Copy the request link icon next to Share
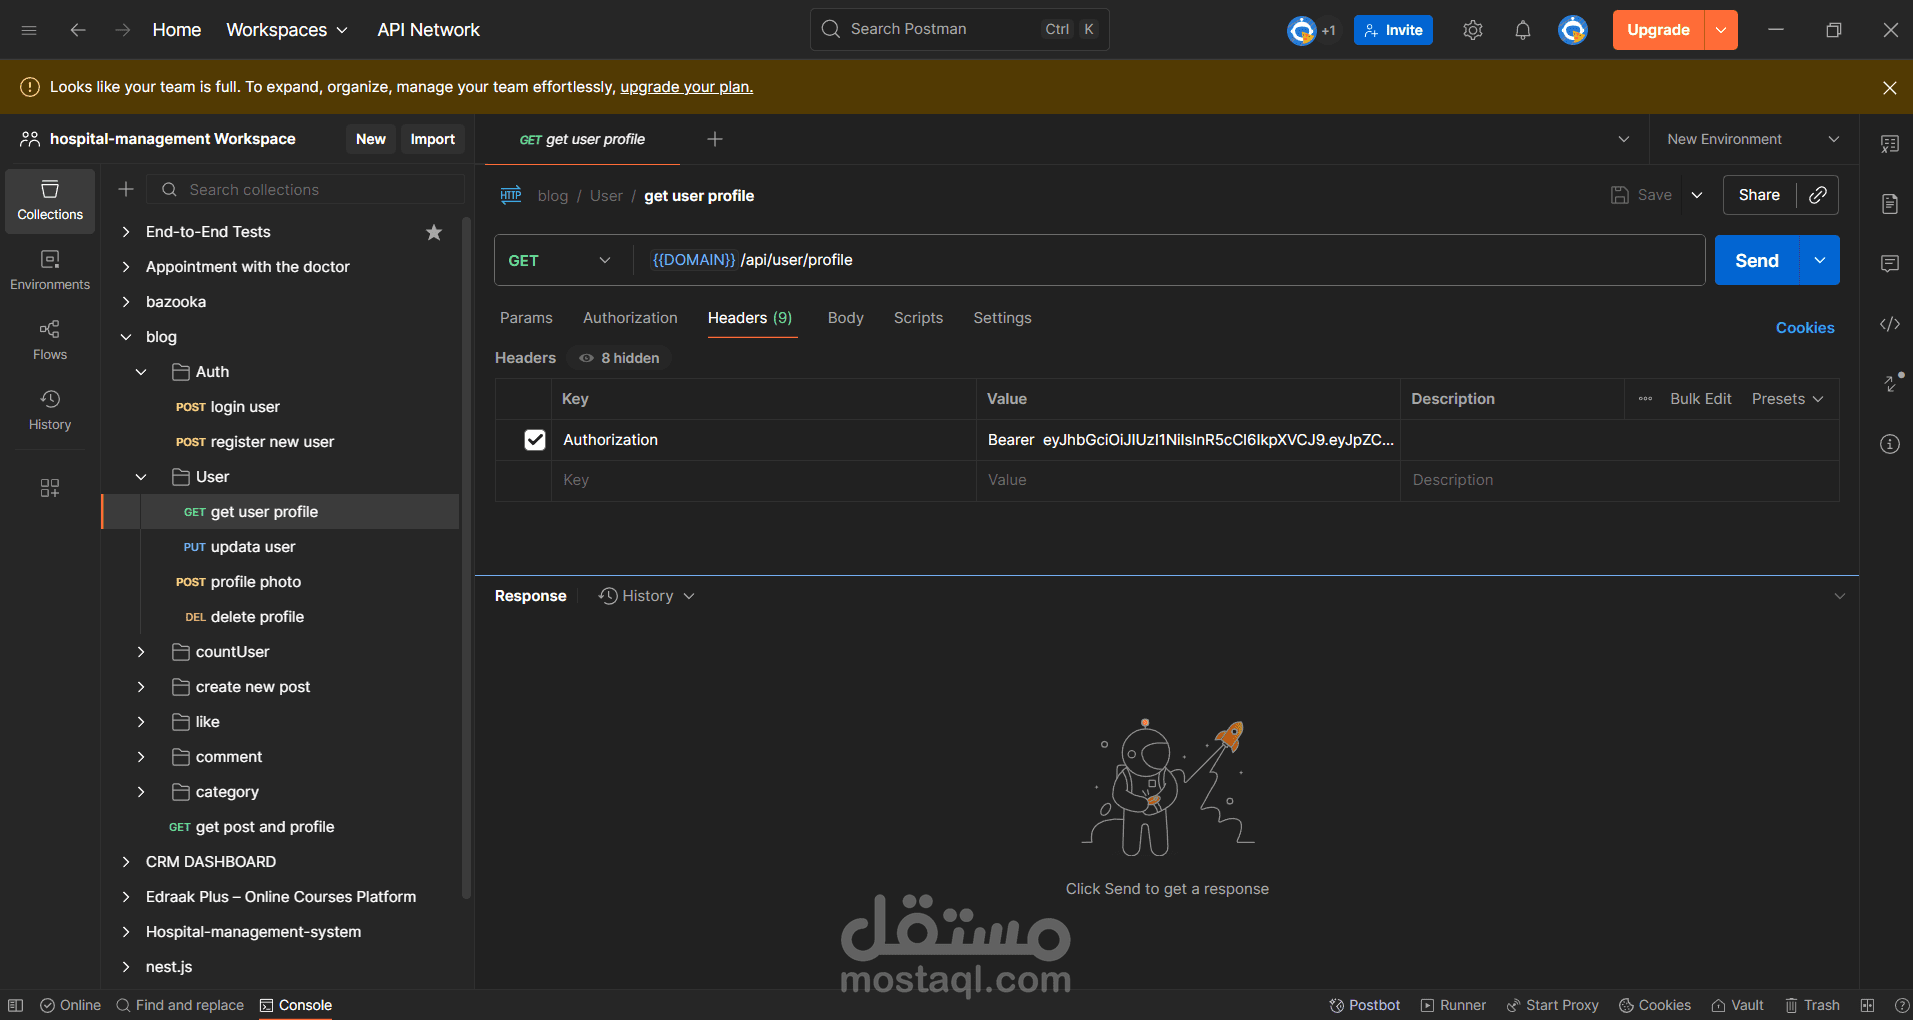1913x1020 pixels. pyautogui.click(x=1818, y=195)
